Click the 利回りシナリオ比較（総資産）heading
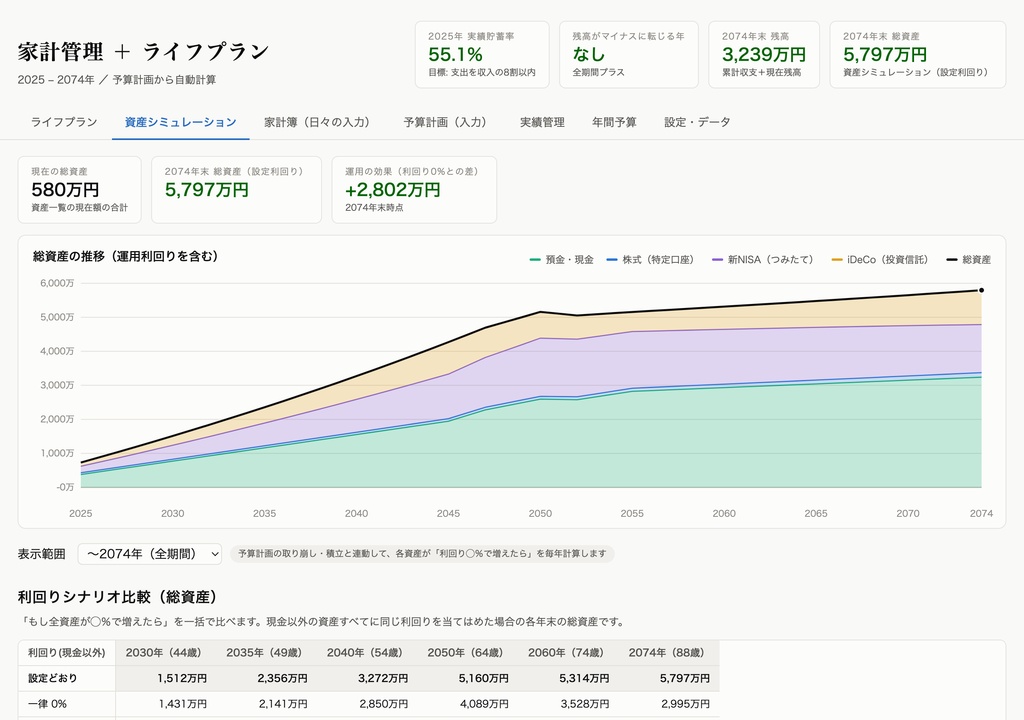The image size is (1024, 720). [x=118, y=597]
